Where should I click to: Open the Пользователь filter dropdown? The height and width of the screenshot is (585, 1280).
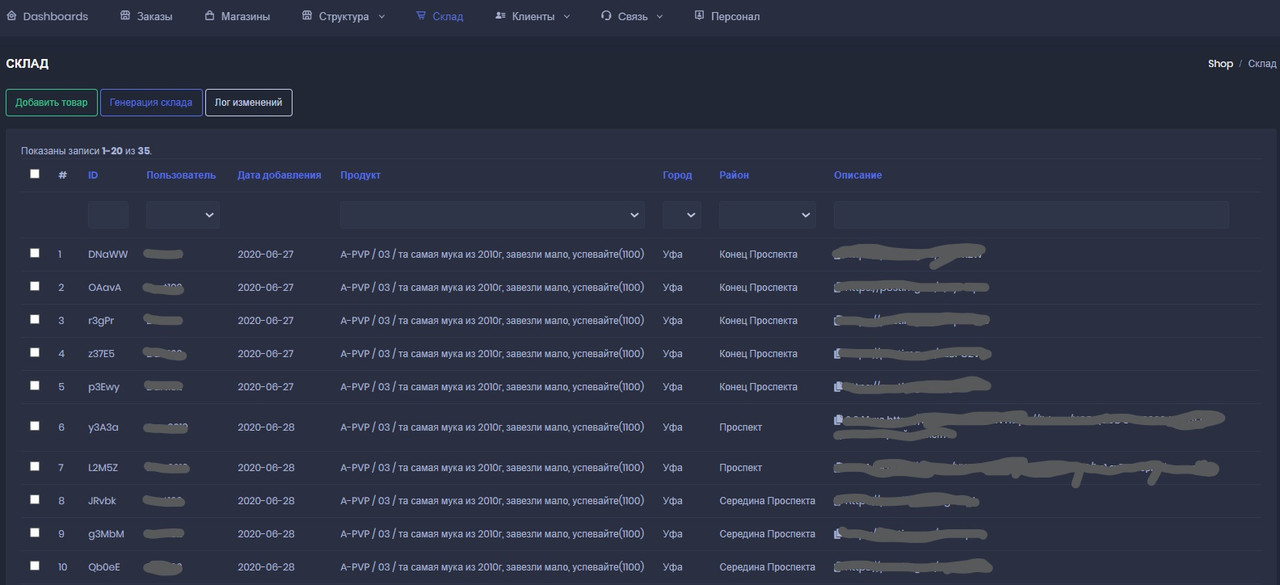183,215
